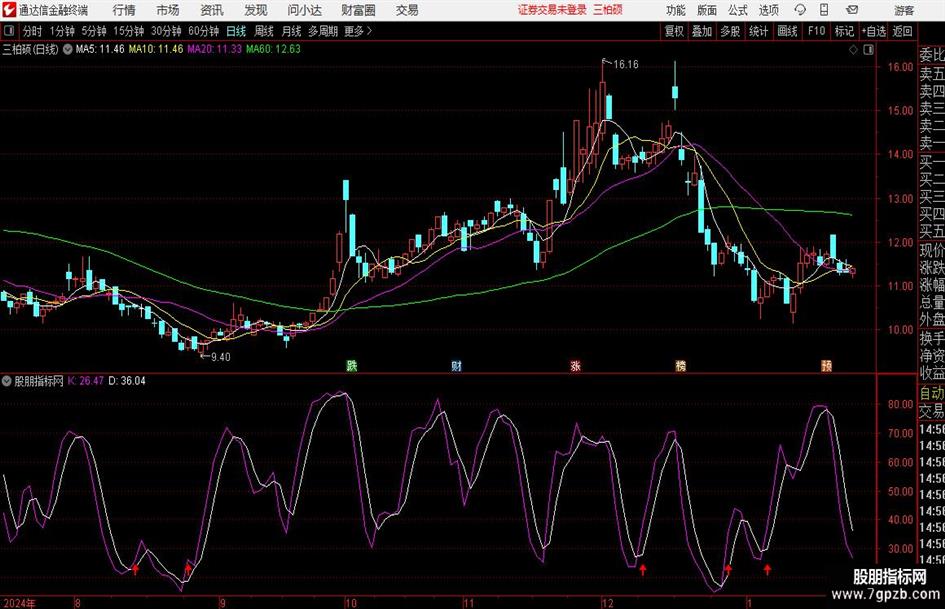Click 证券交易未登录 login link
Image resolution: width=945 pixels, height=609 pixels.
(552, 10)
